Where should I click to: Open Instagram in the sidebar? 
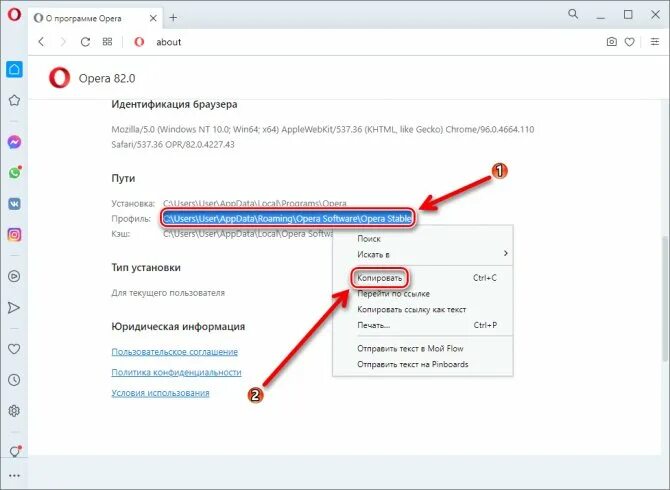coord(14,235)
